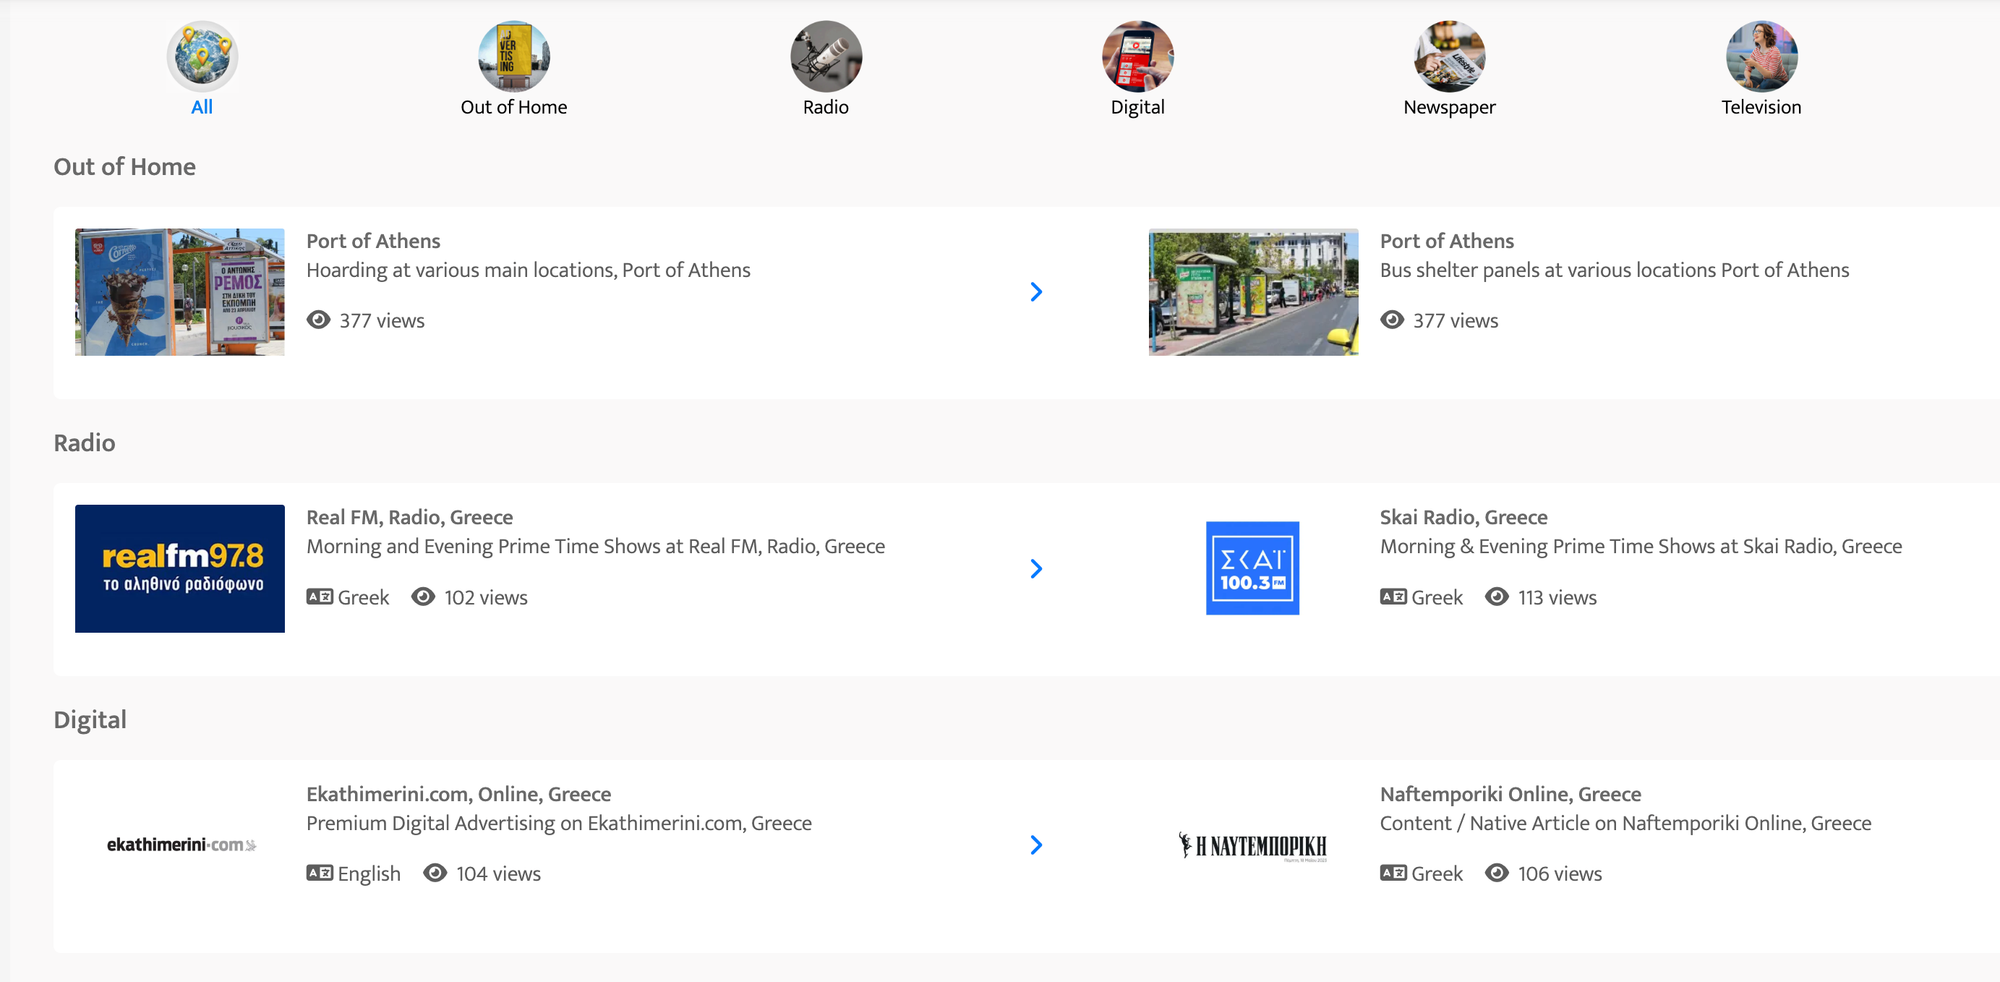Open the Out of Home category icon
2000x982 pixels.
[514, 56]
